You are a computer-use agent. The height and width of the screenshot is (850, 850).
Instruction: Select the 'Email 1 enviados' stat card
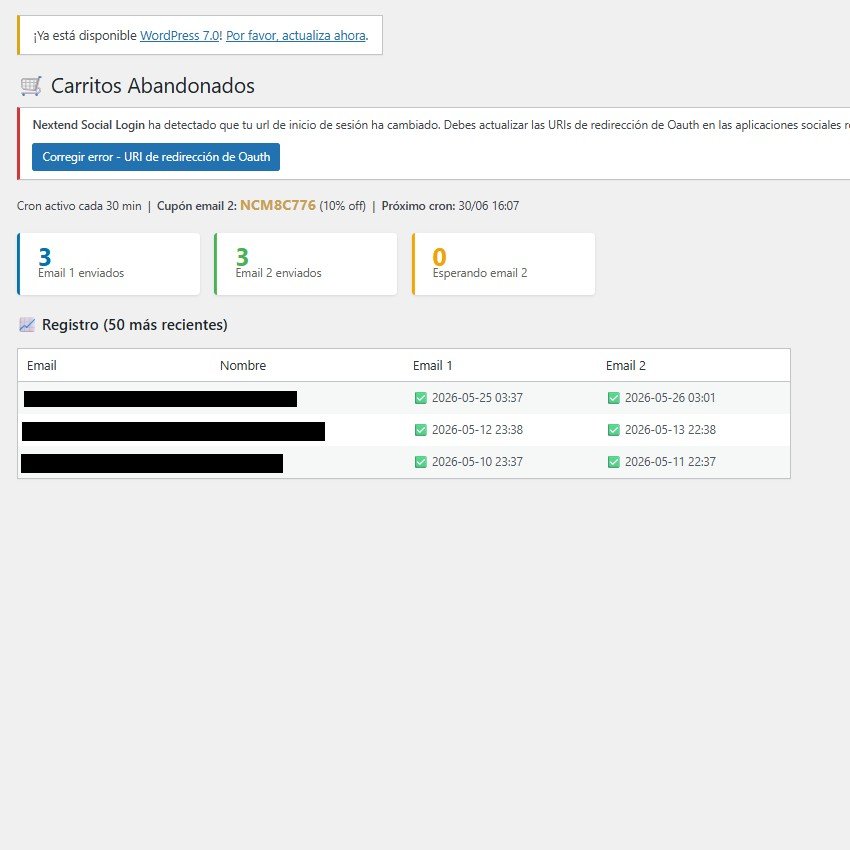[108, 264]
